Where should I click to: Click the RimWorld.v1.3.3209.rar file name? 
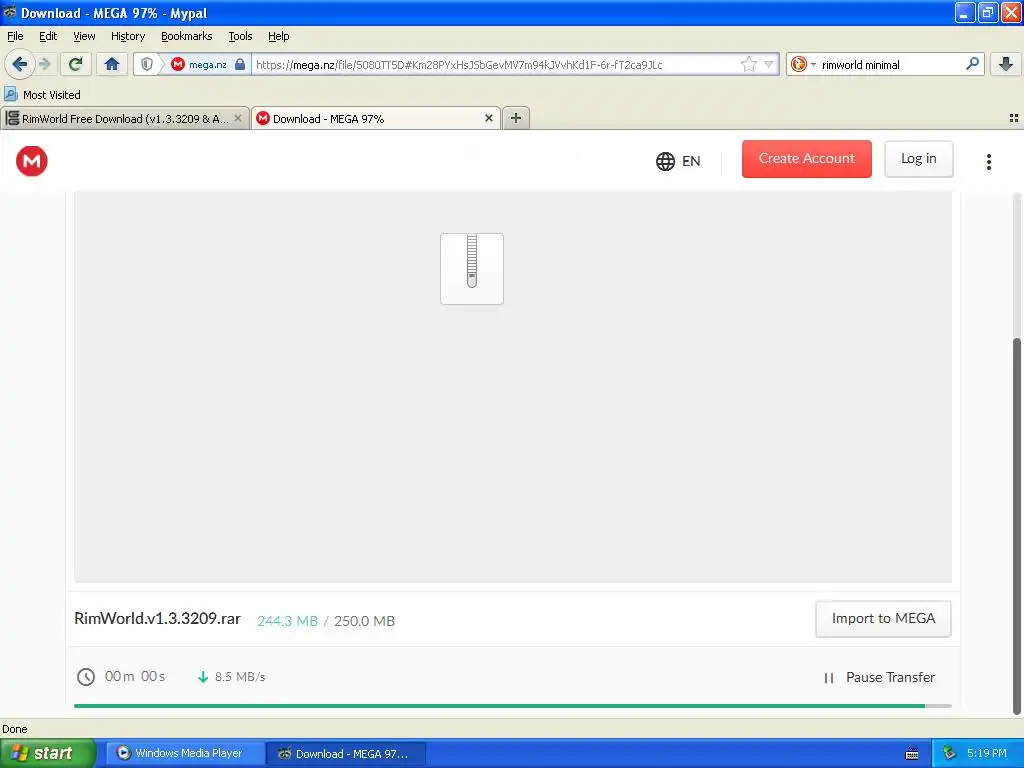157,618
